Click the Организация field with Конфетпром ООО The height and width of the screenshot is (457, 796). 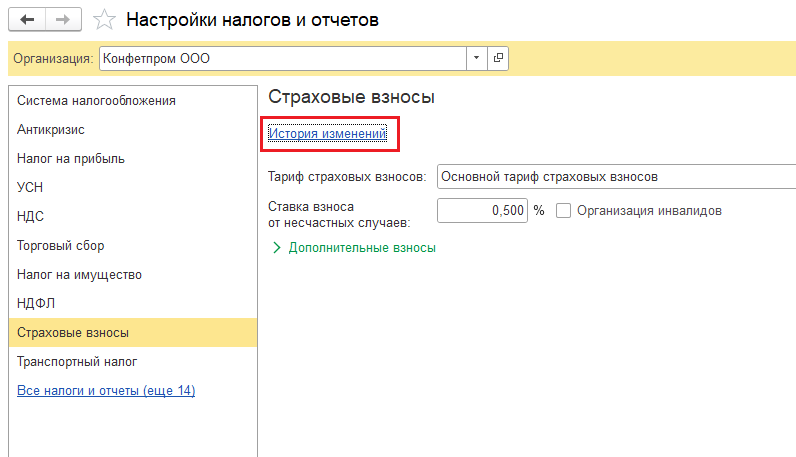[283, 58]
